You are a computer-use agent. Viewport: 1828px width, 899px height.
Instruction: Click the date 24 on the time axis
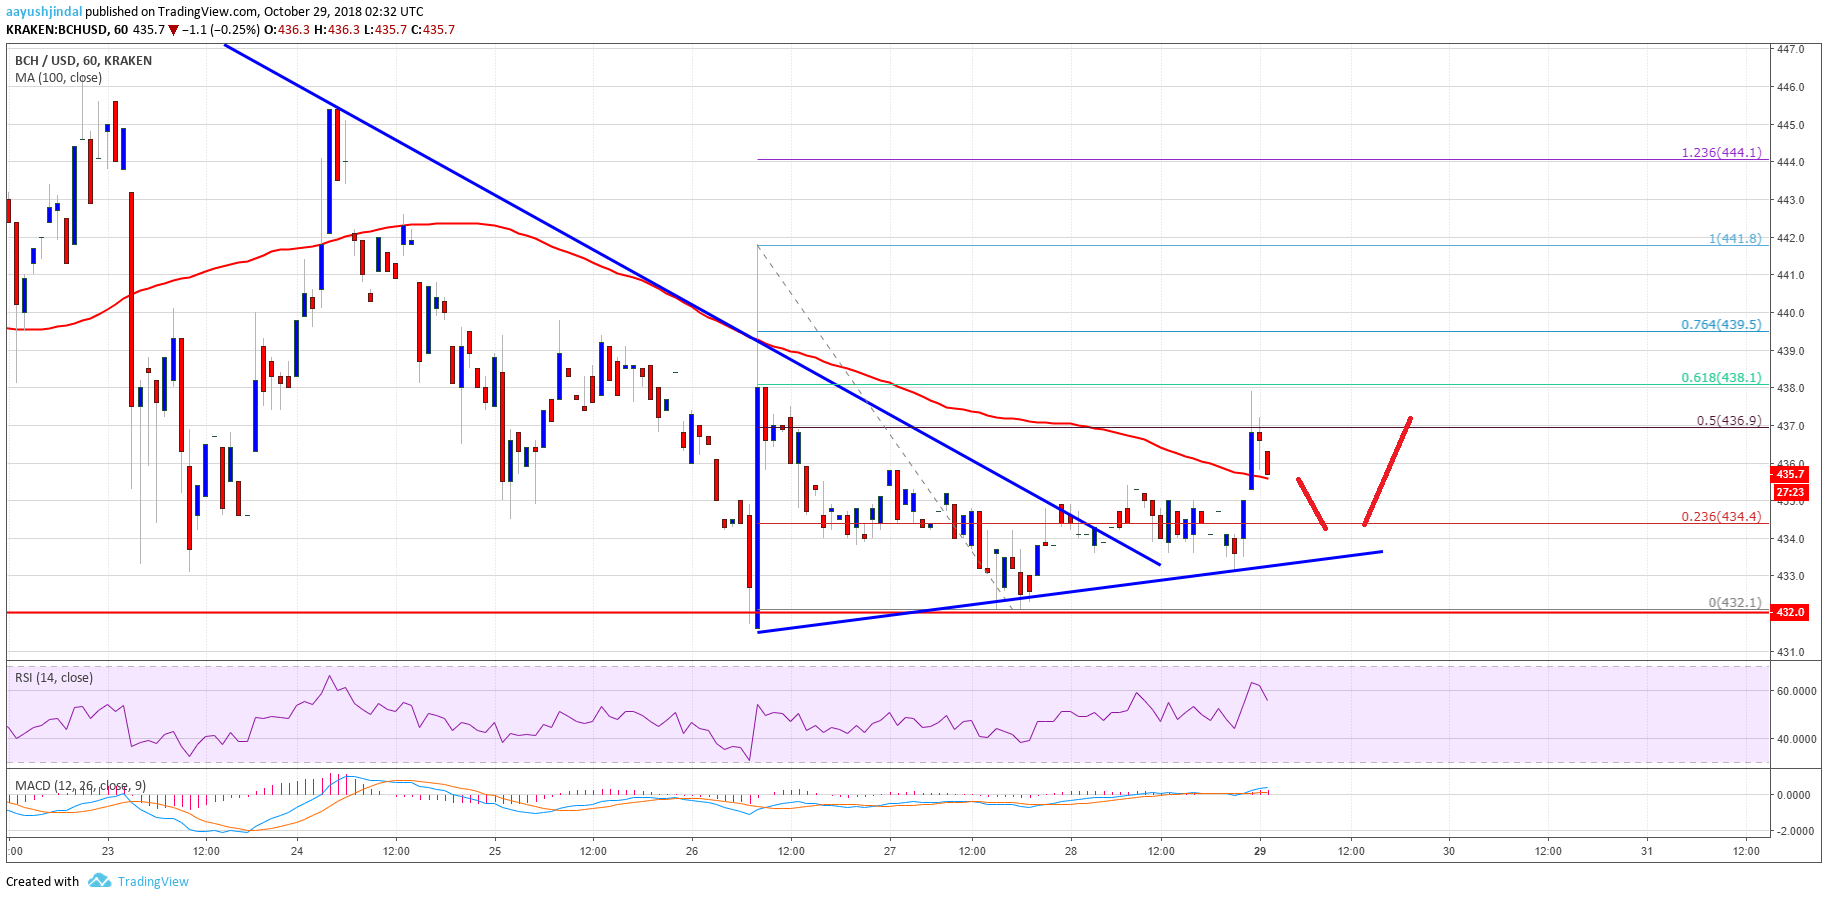(297, 852)
